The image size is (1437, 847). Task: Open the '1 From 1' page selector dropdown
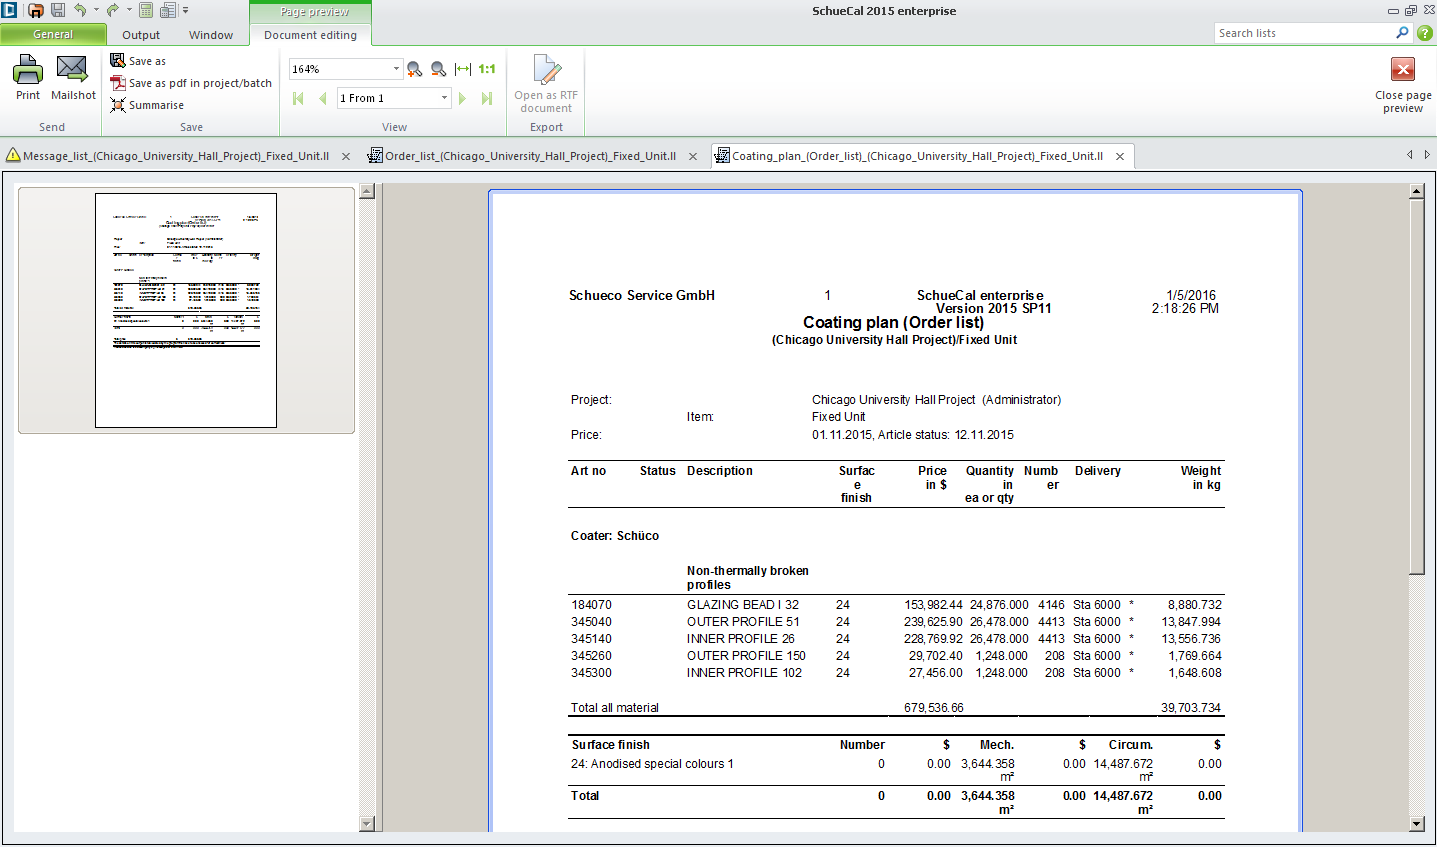(x=444, y=98)
